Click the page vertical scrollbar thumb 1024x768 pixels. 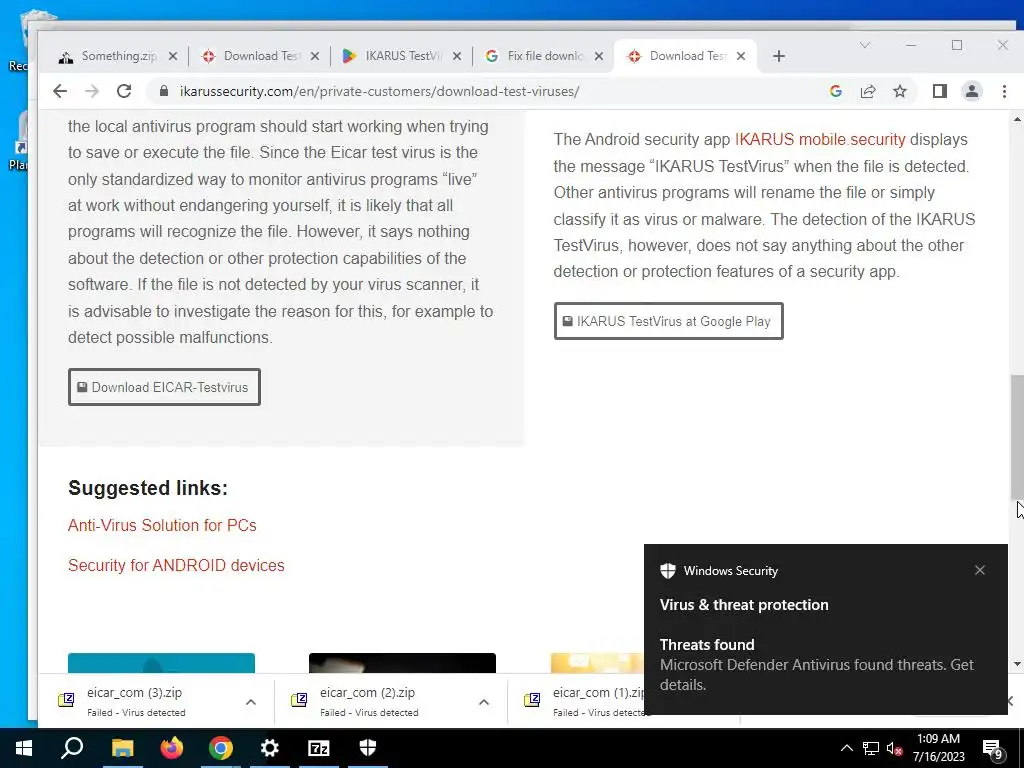1017,438
